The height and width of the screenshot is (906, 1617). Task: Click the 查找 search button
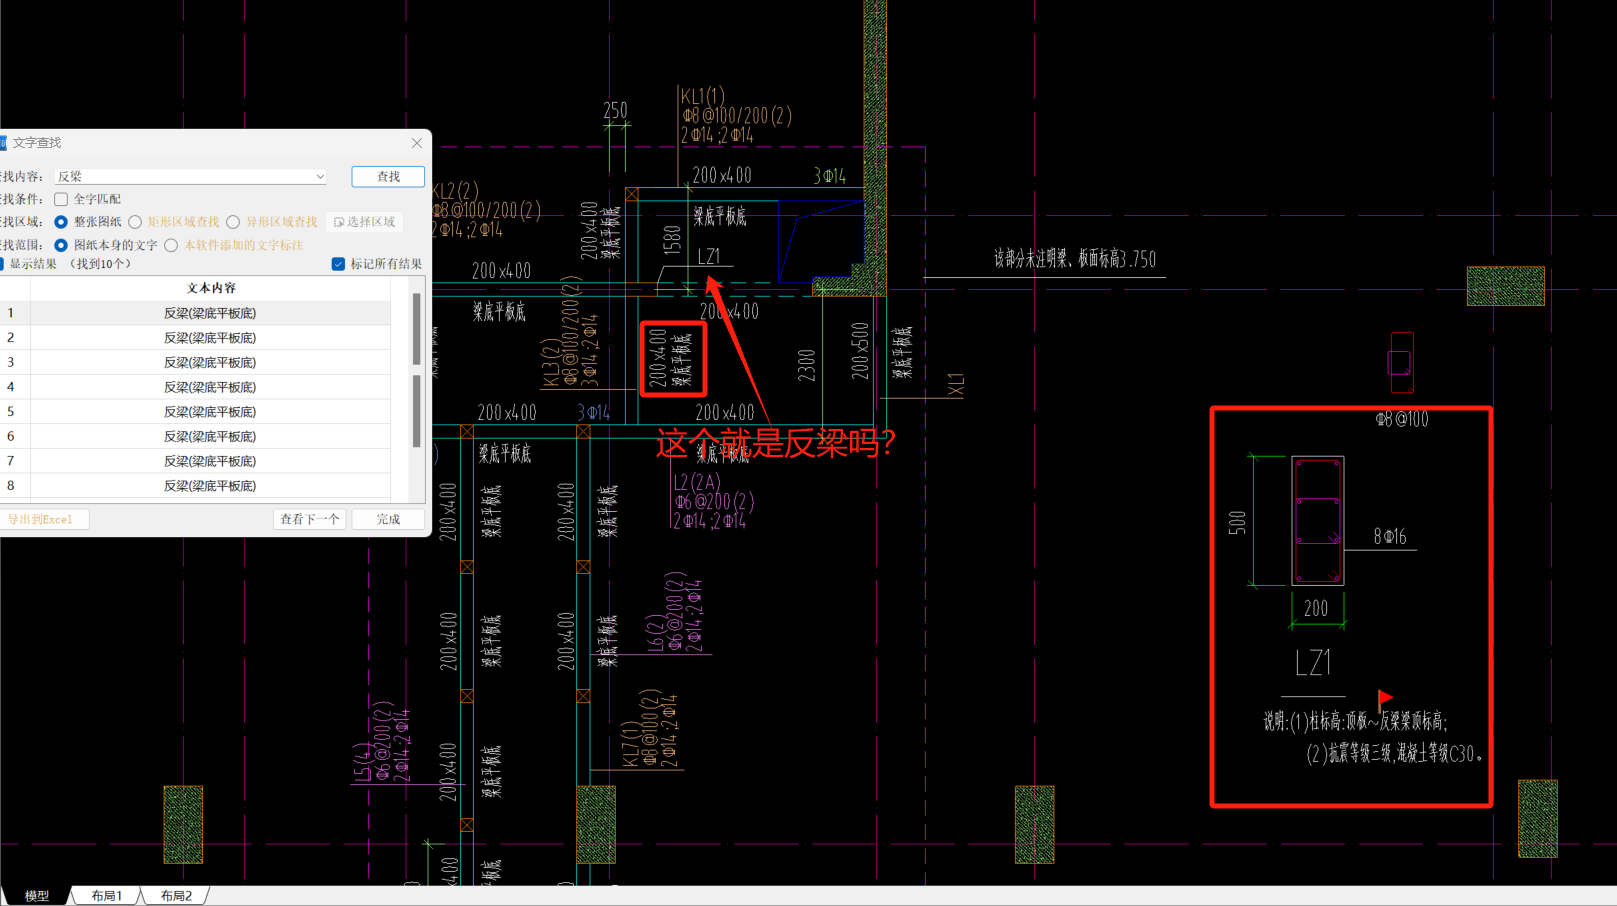tap(388, 177)
